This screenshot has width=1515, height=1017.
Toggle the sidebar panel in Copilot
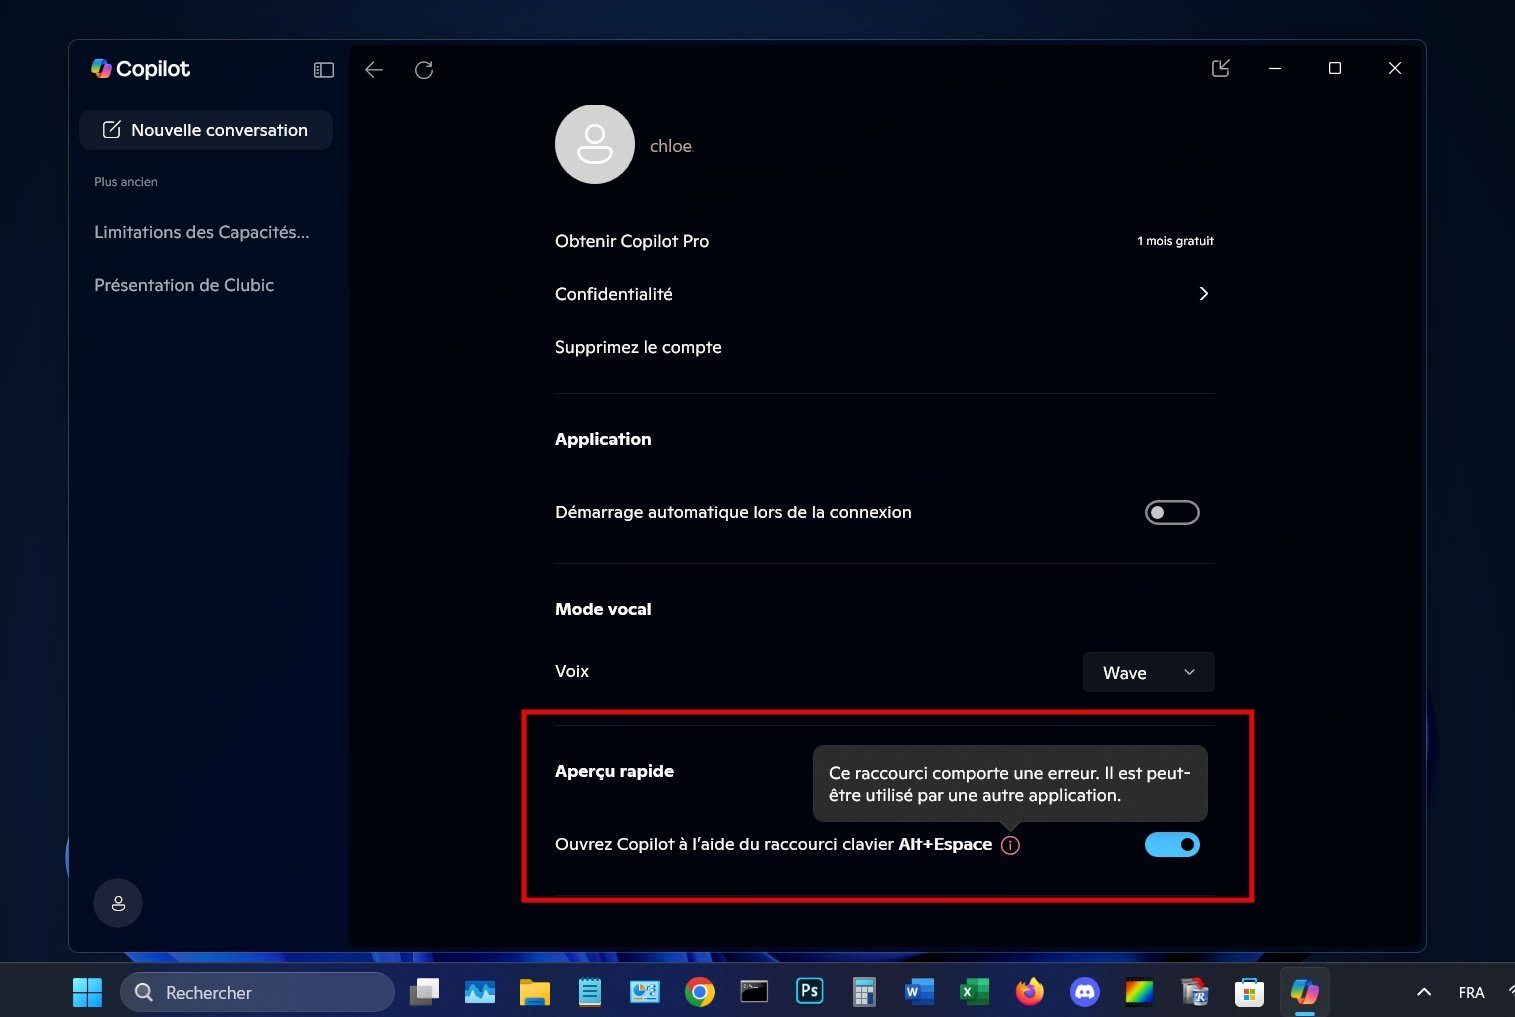[x=323, y=69]
